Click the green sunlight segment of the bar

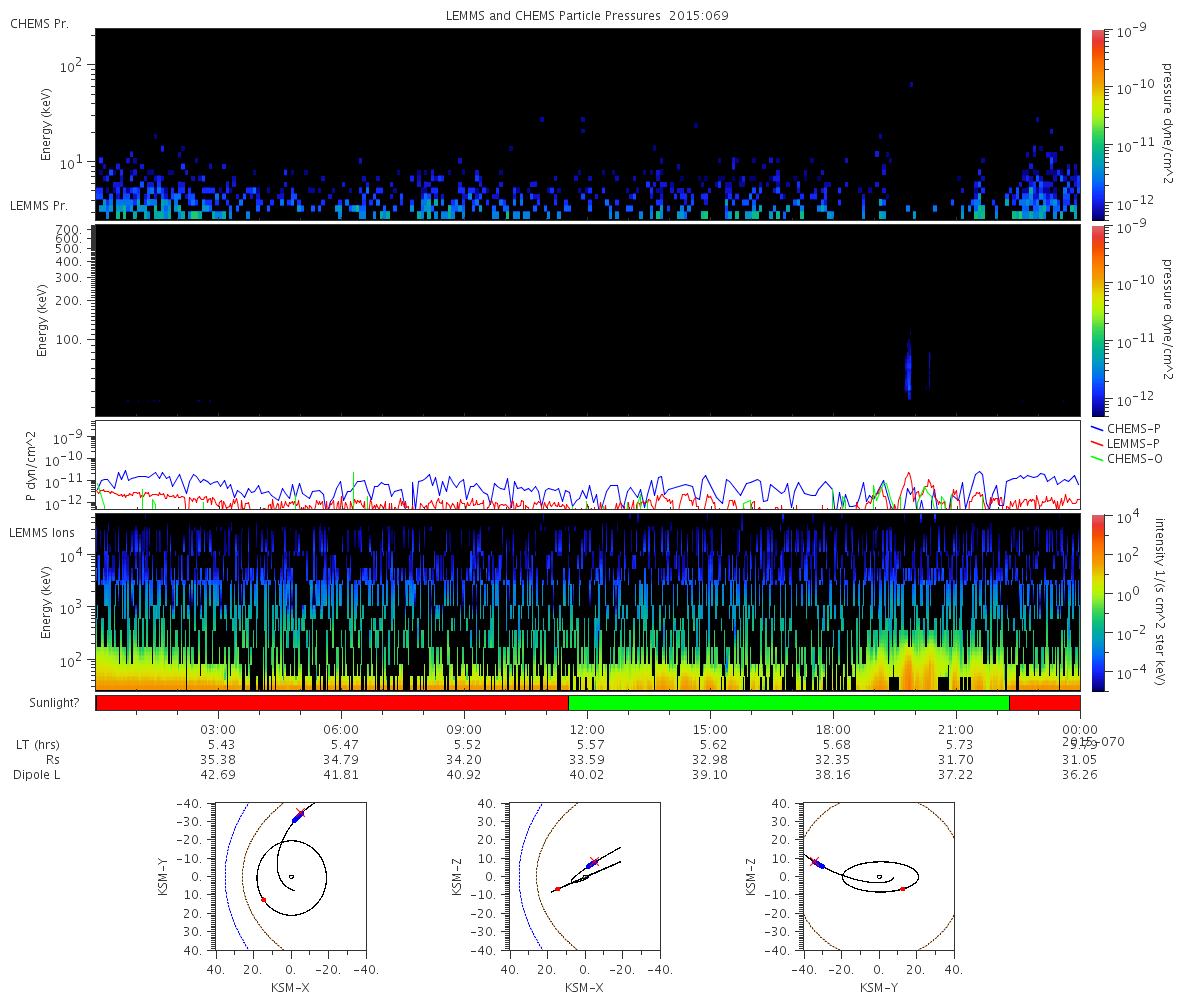[788, 702]
